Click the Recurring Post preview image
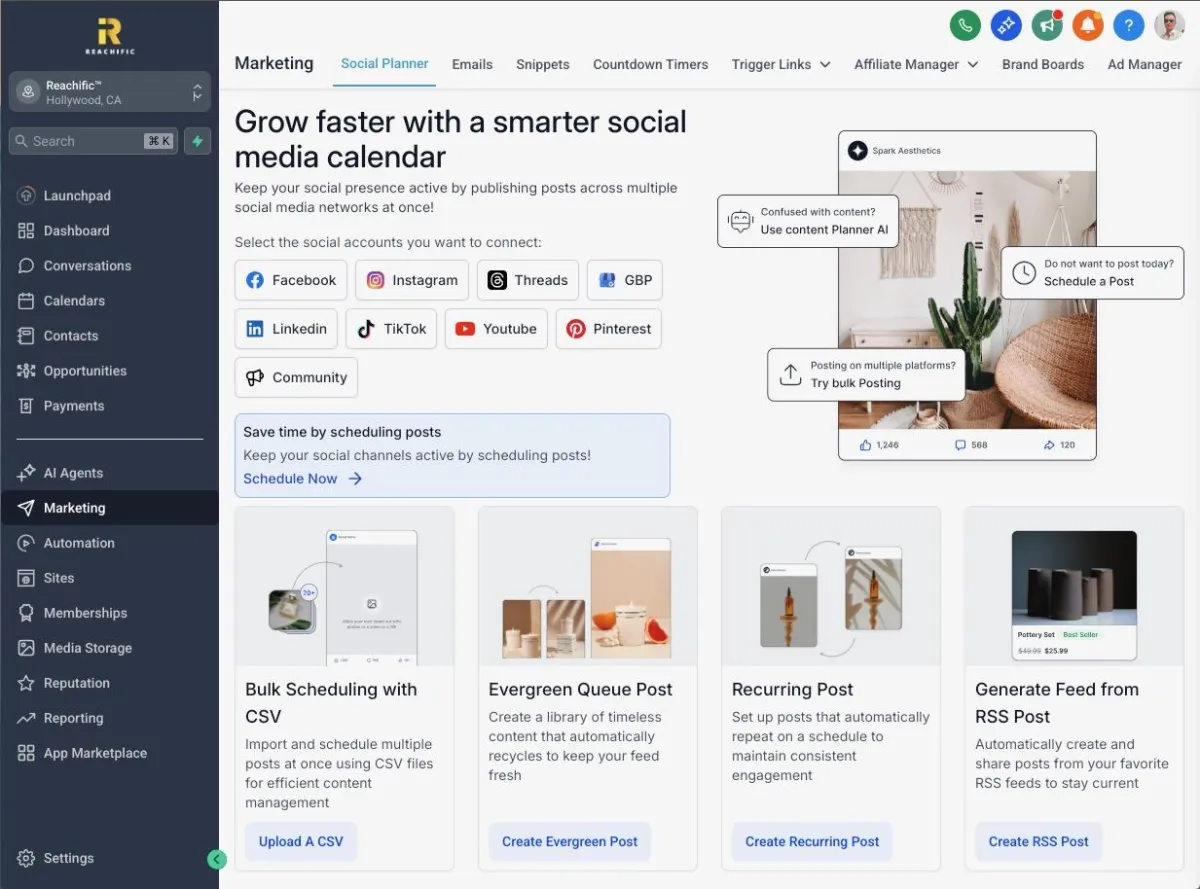 [831, 587]
